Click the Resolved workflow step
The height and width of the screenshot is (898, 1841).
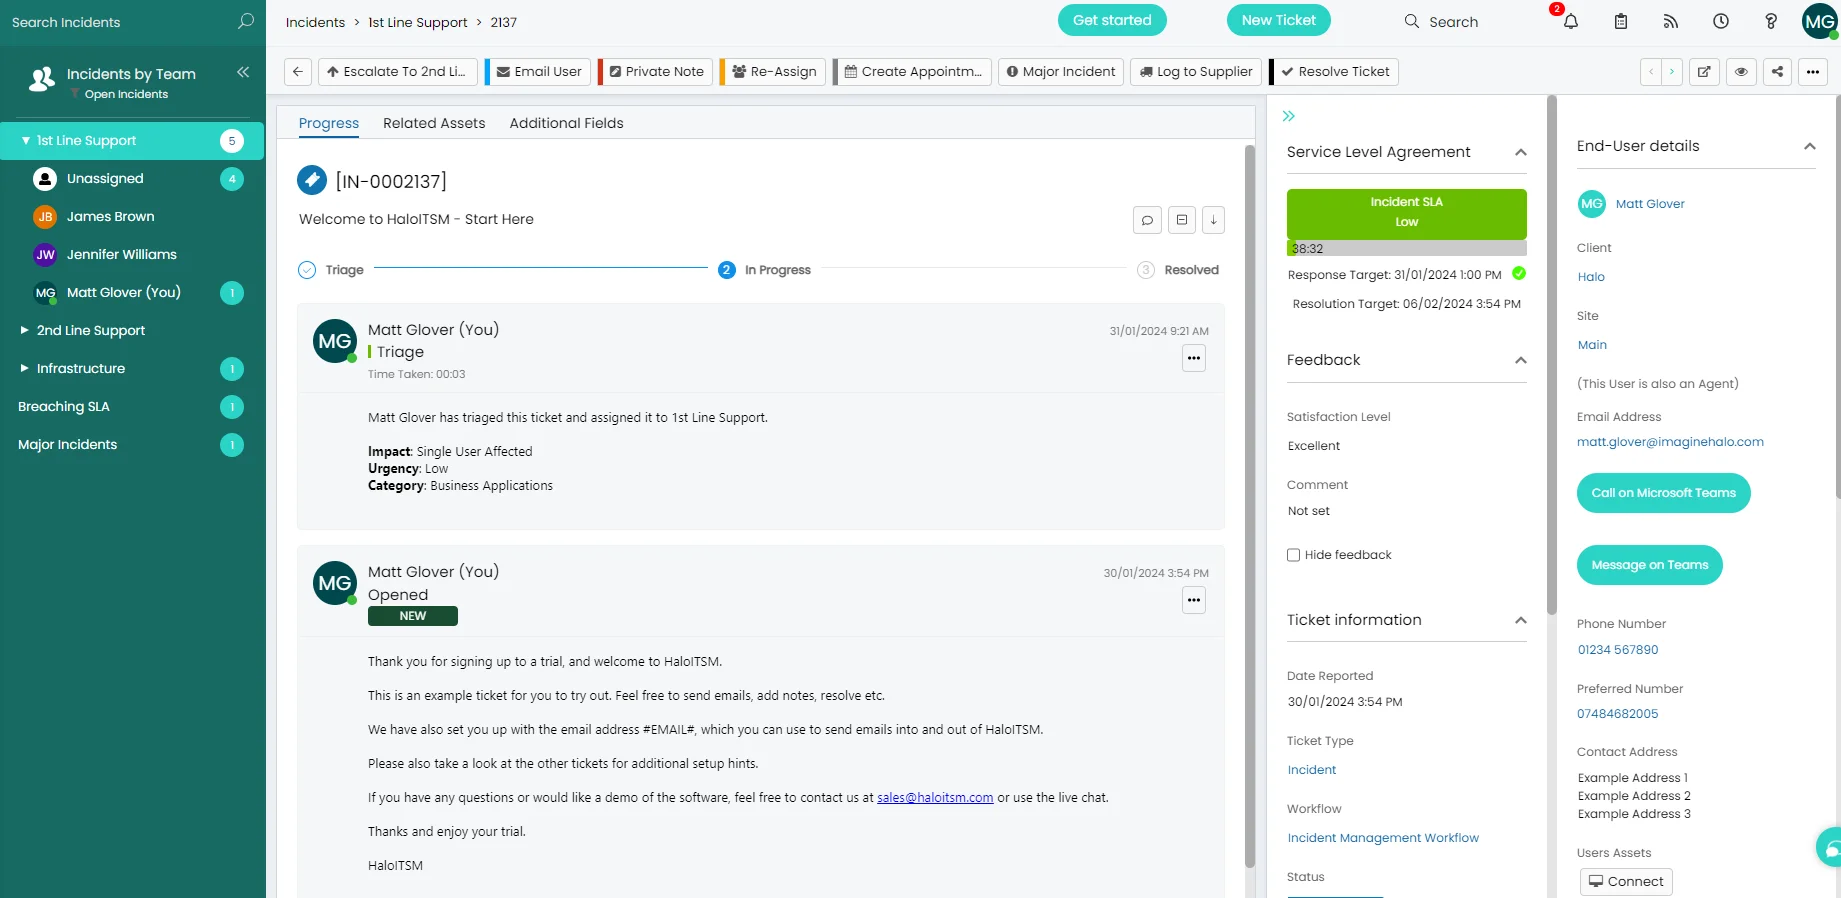[x=1179, y=270]
